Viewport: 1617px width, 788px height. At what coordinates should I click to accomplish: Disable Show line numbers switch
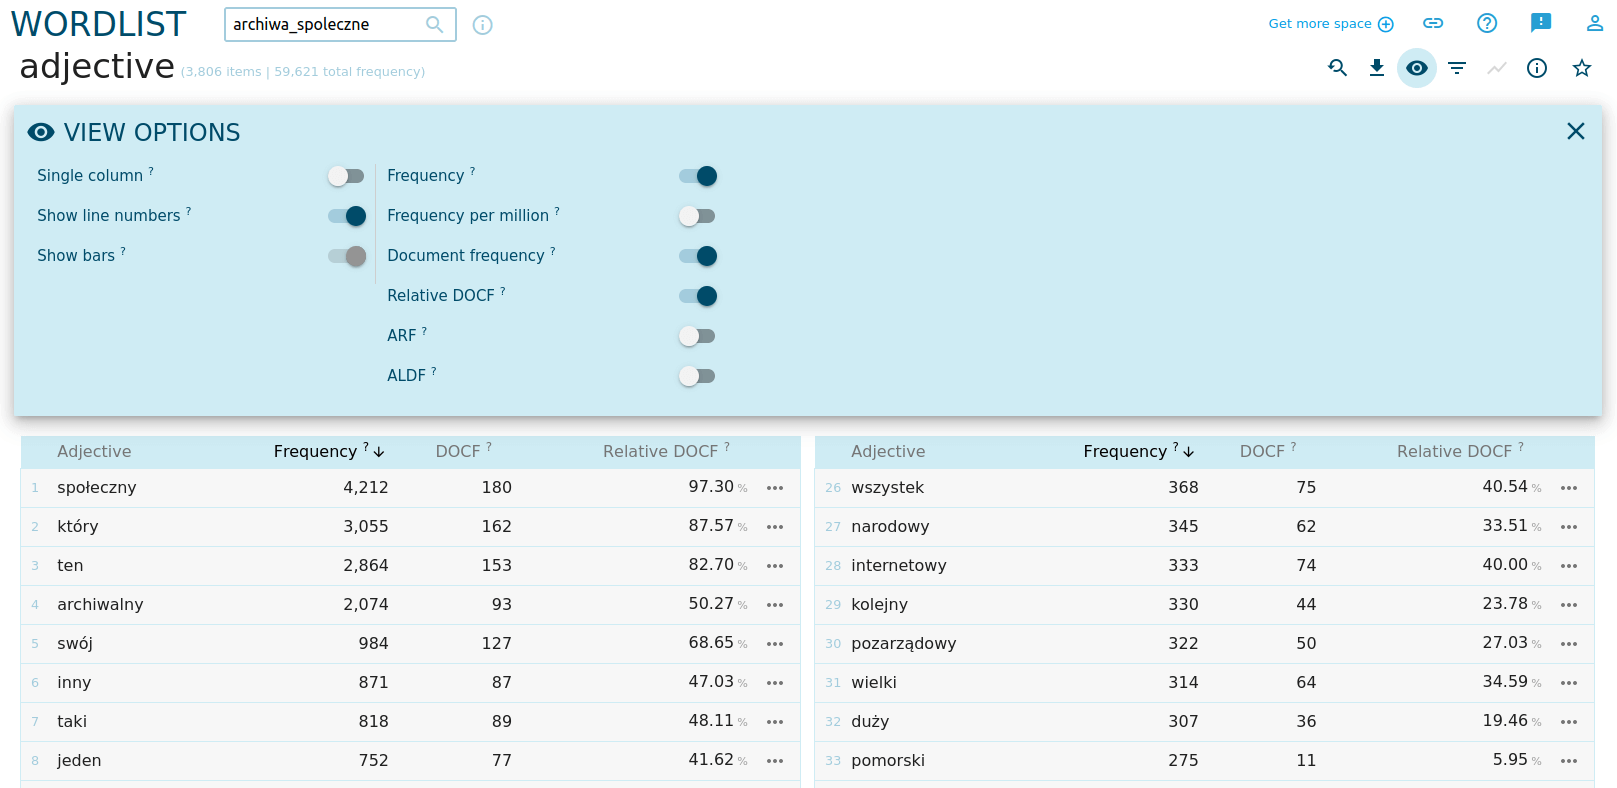tap(347, 216)
